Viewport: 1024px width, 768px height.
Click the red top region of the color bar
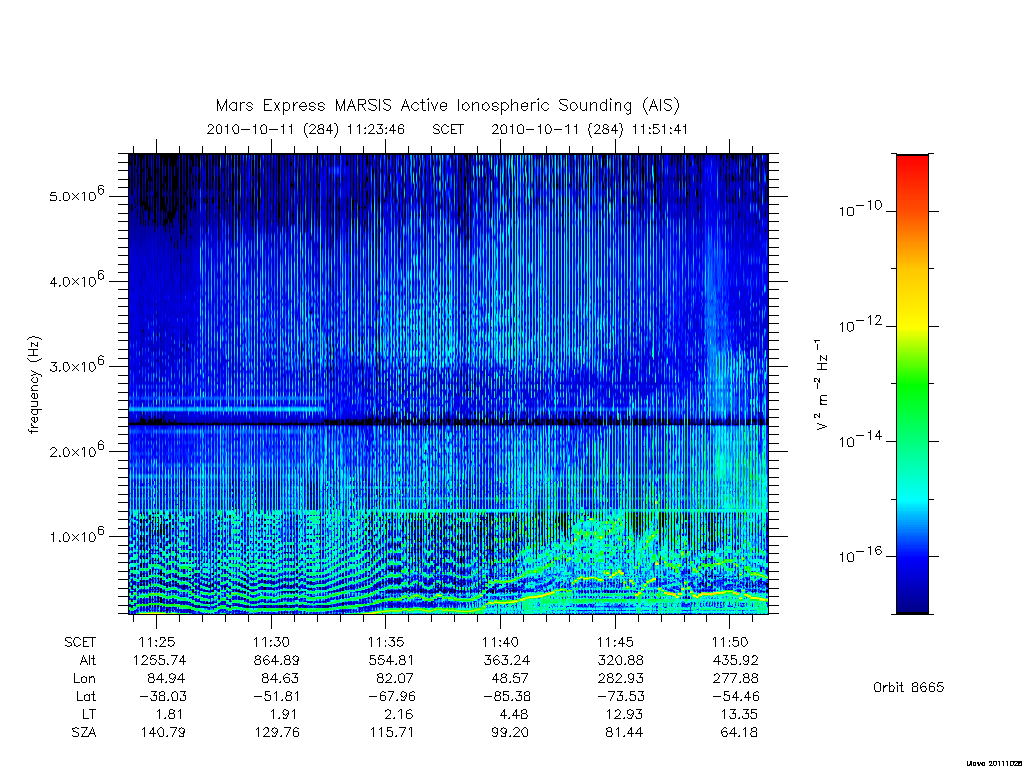pos(912,170)
